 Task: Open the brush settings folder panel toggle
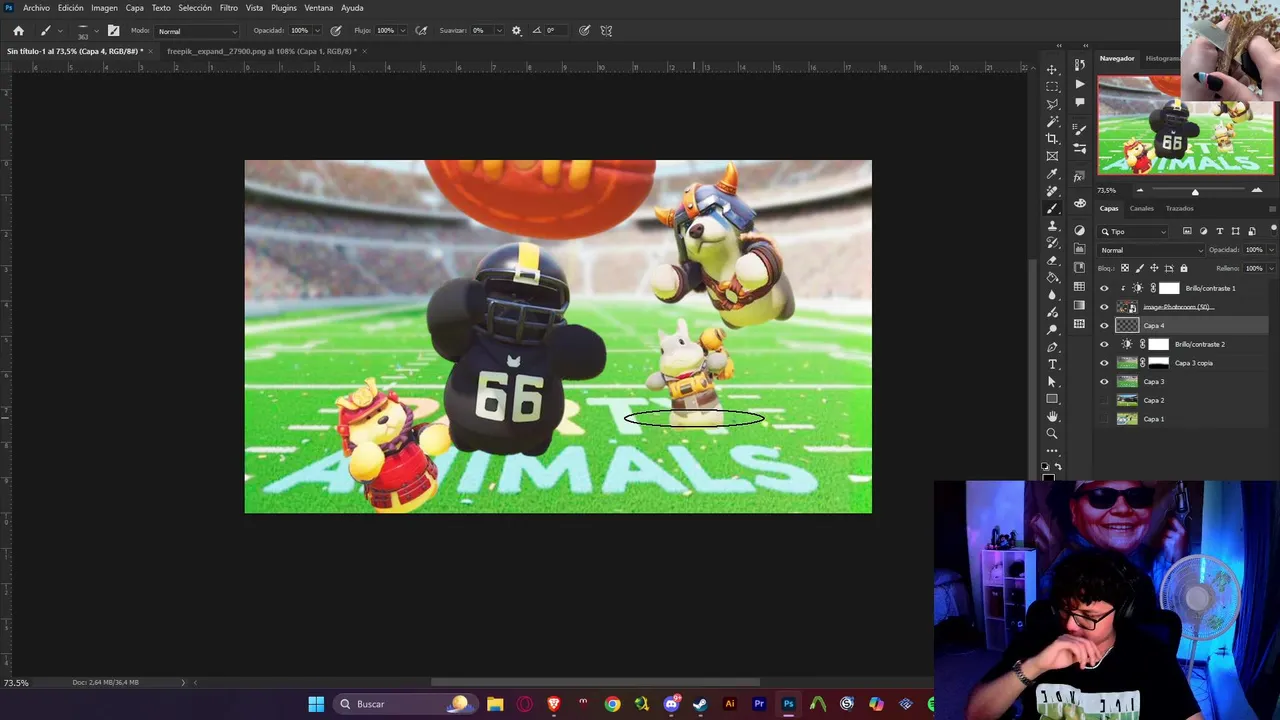coord(113,31)
